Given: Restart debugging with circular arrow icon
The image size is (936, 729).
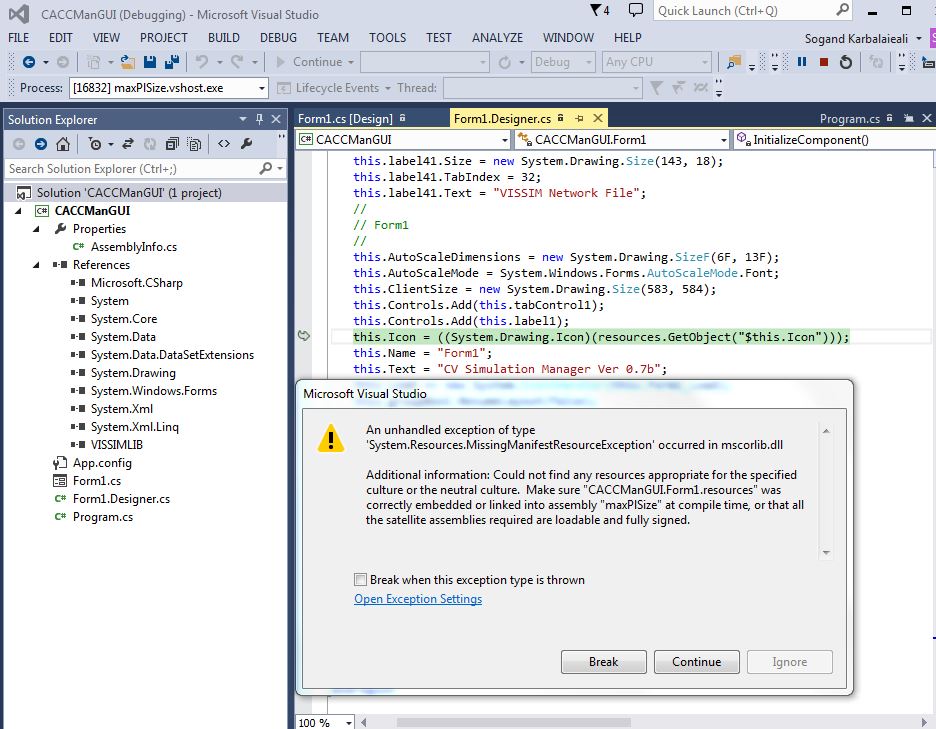Looking at the screenshot, I should point(845,61).
